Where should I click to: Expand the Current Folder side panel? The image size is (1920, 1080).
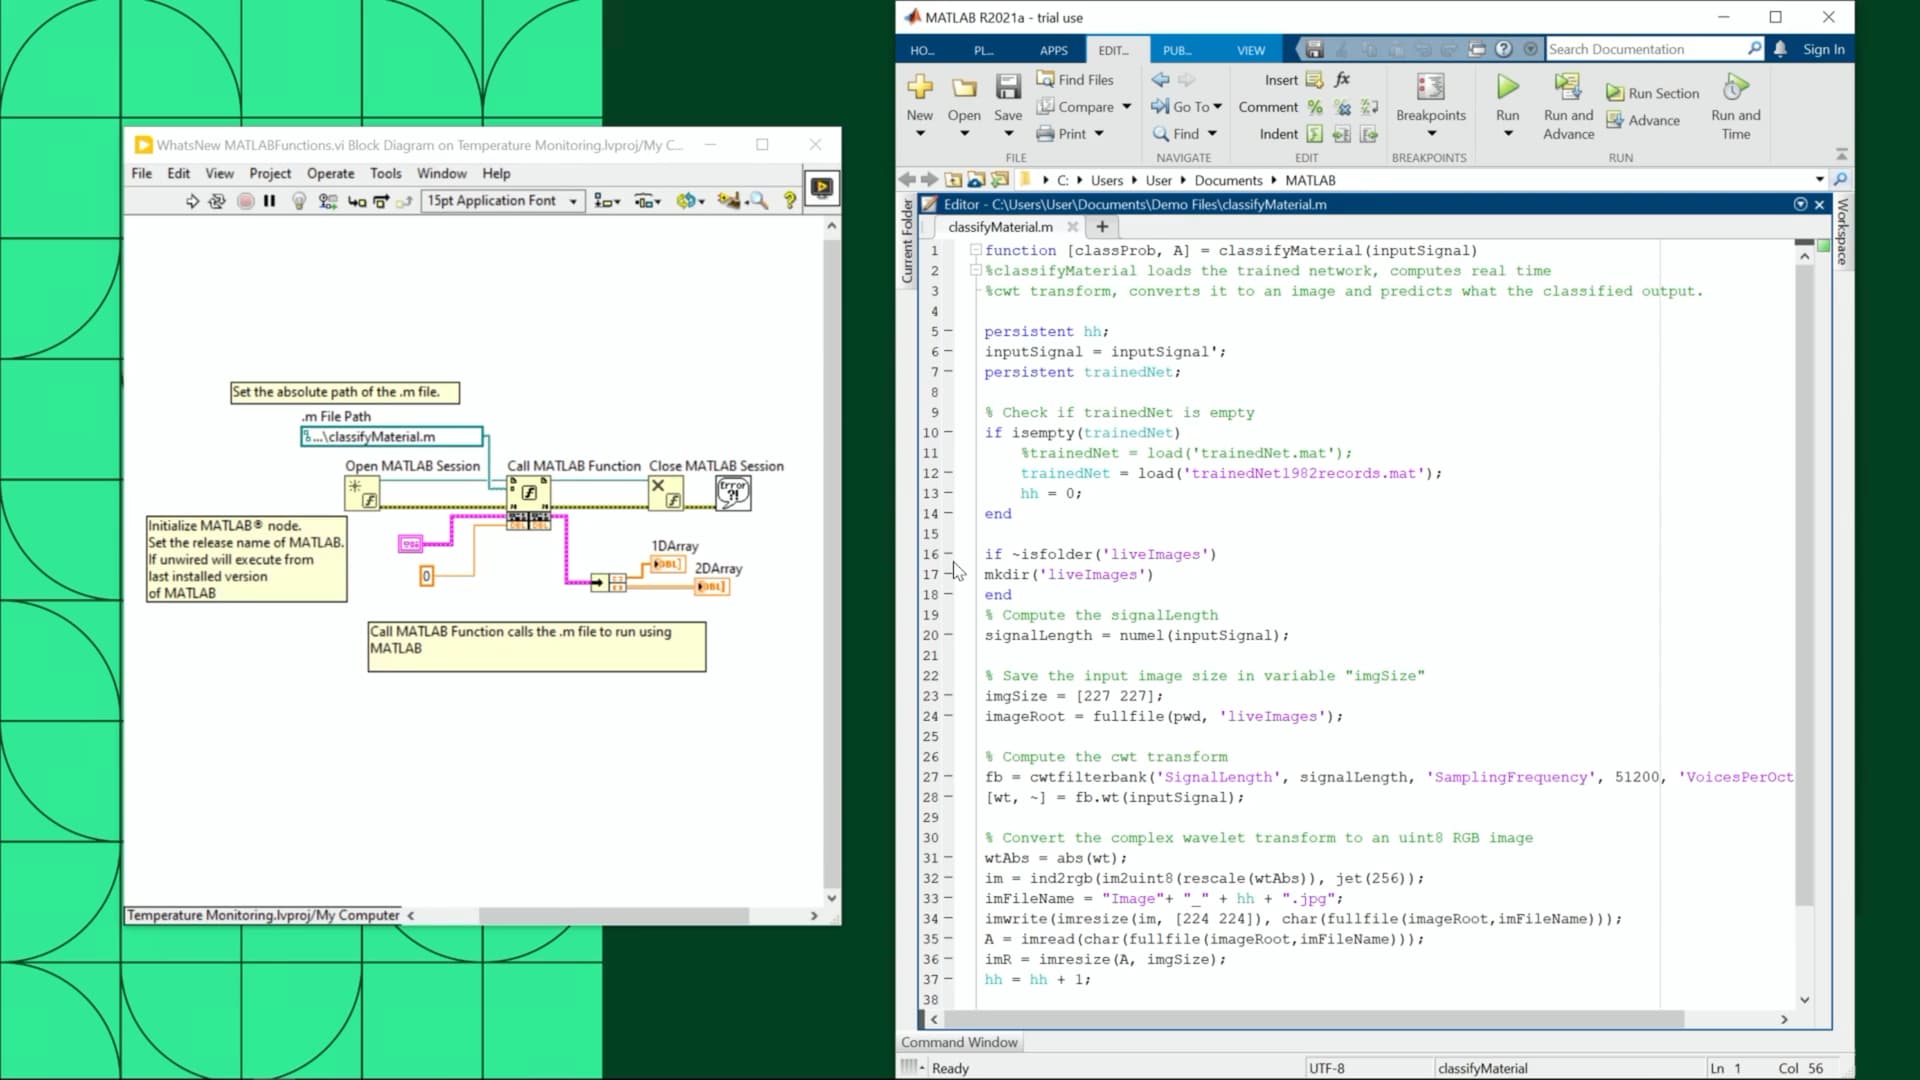pyautogui.click(x=908, y=241)
